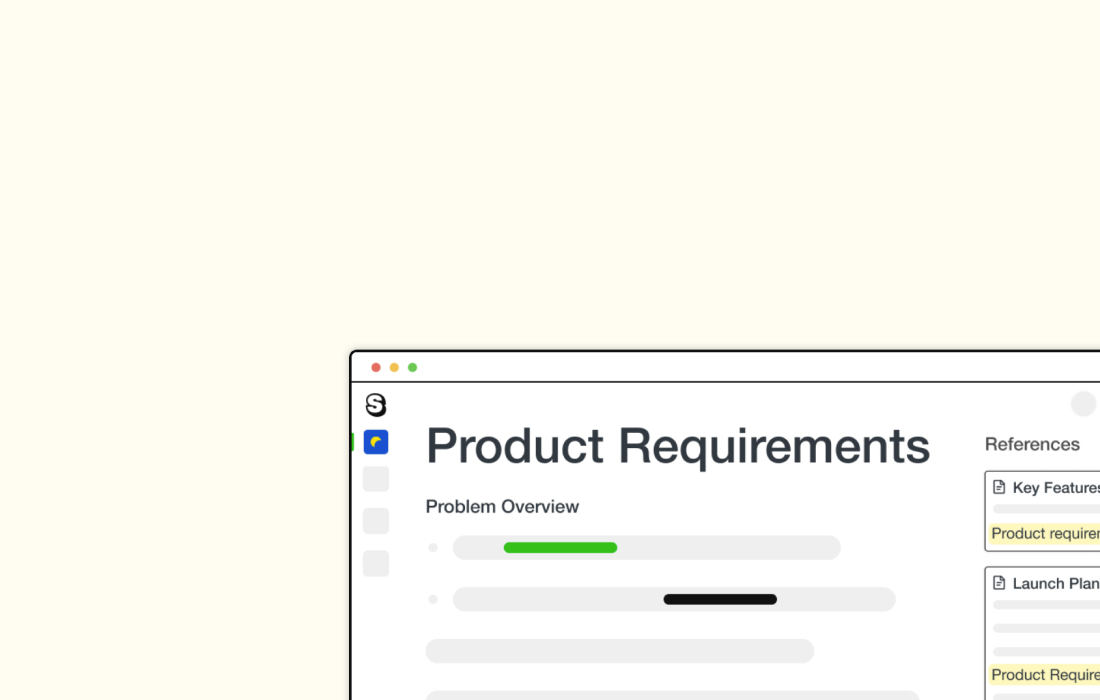Image resolution: width=1100 pixels, height=700 pixels.
Task: Open the gray profile avatar circle
Action: [x=1084, y=404]
